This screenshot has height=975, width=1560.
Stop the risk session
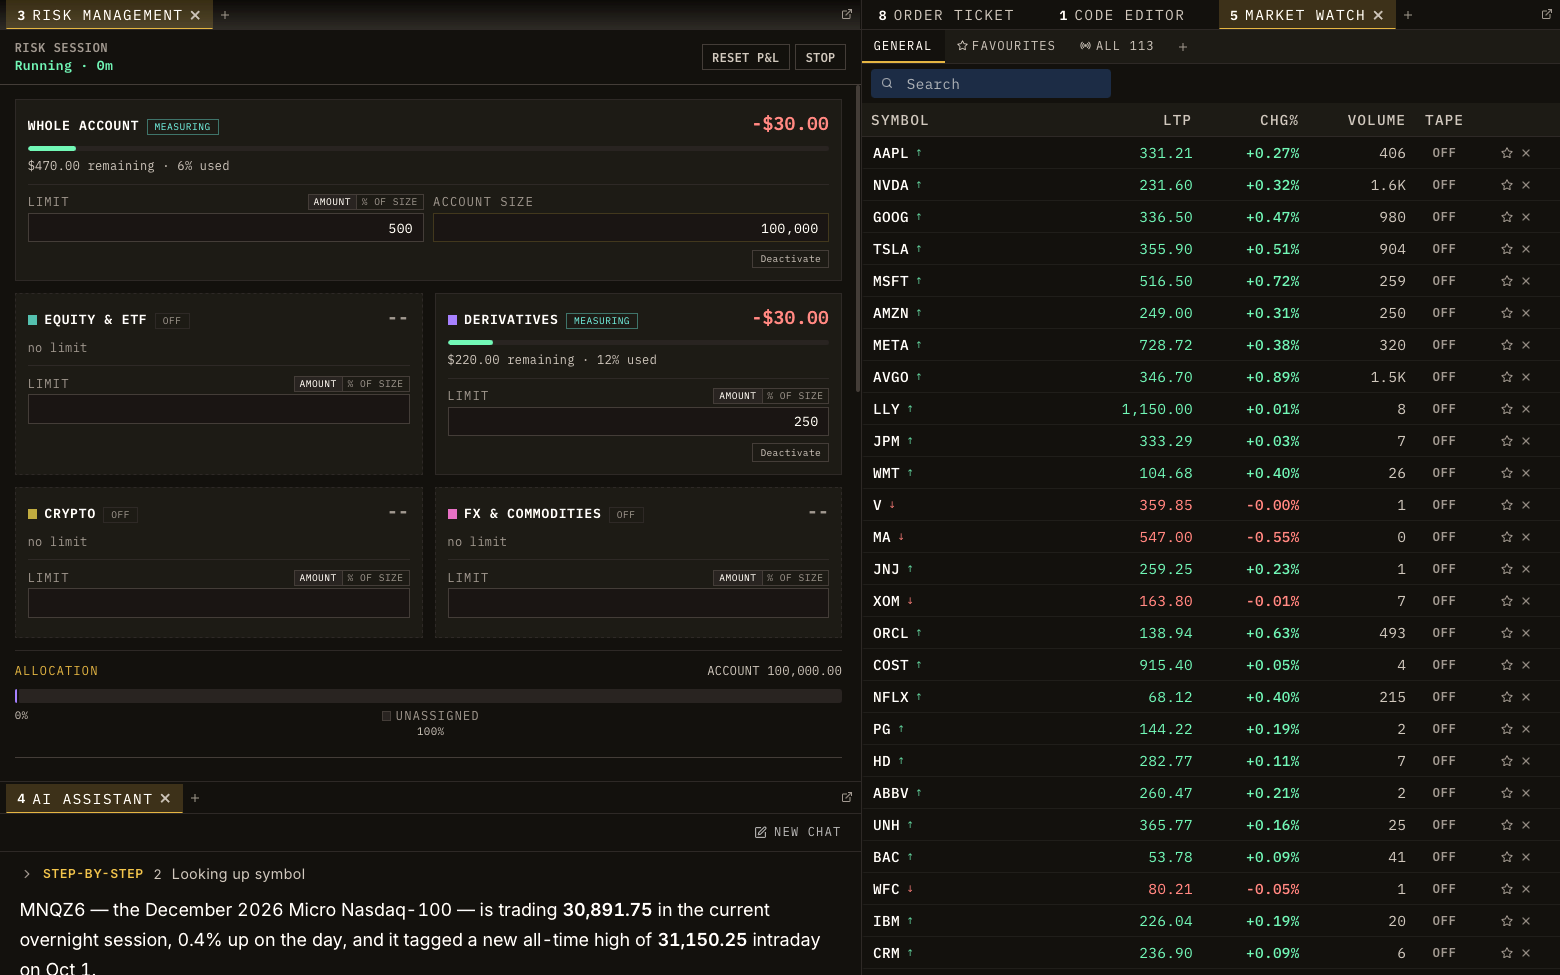pyautogui.click(x=821, y=57)
